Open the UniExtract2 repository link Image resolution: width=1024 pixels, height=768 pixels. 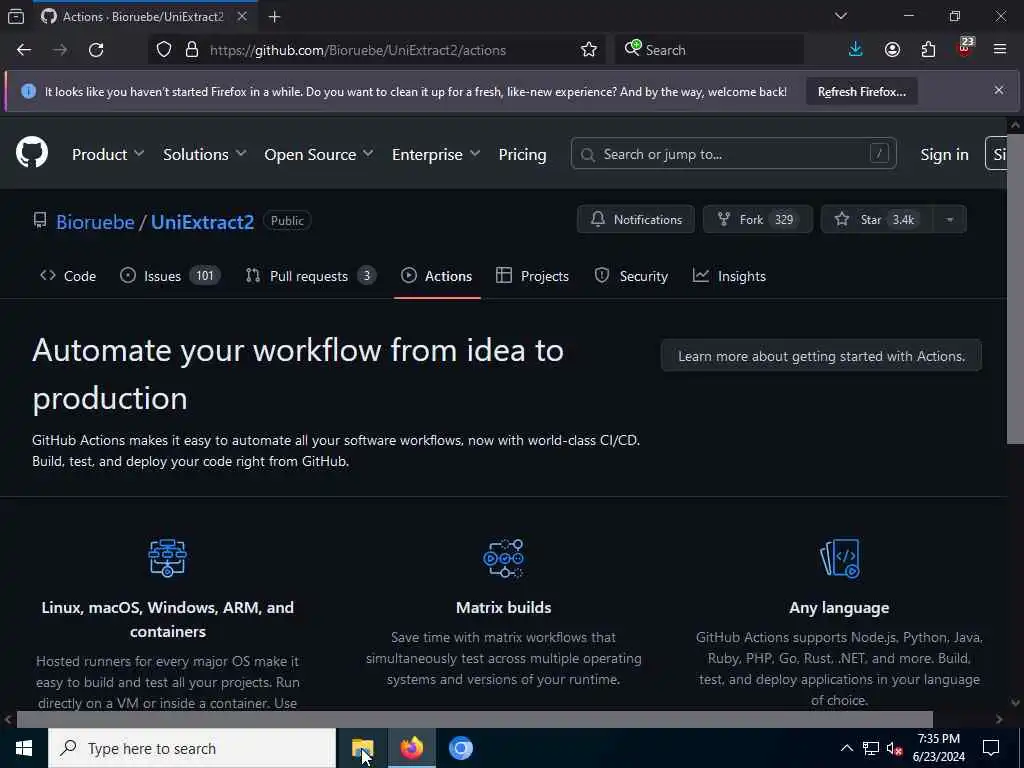pyautogui.click(x=202, y=221)
